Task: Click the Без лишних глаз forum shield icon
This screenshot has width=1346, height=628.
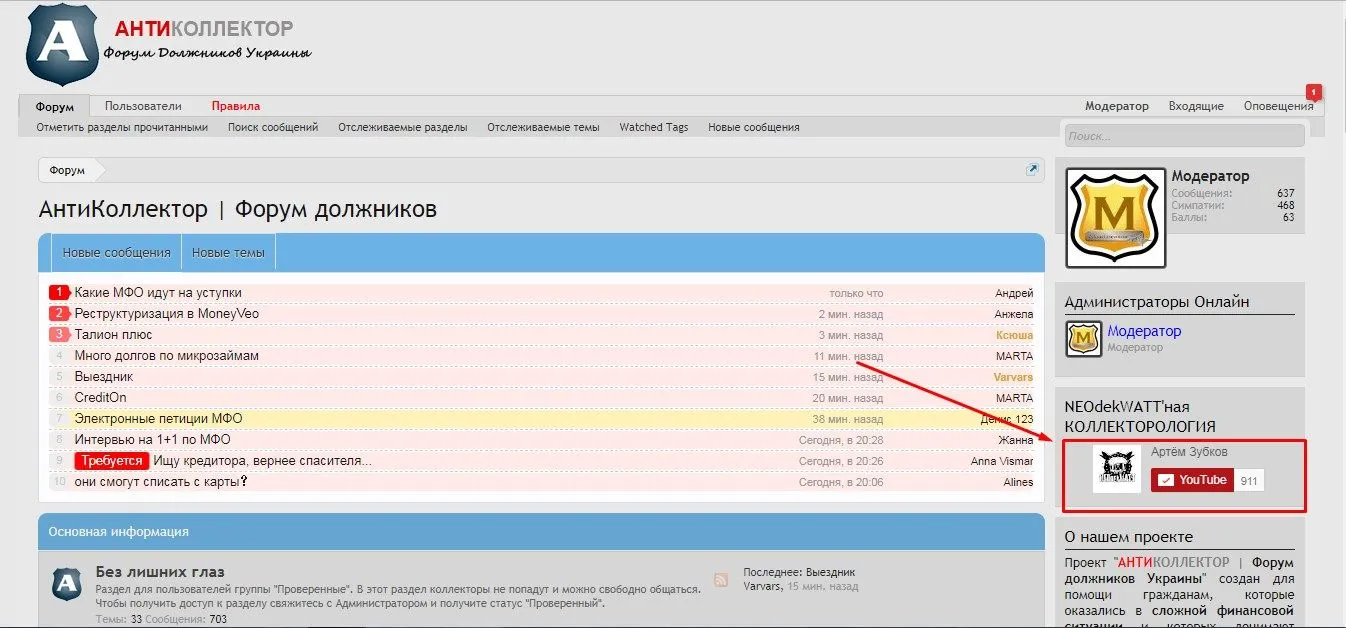Action: click(67, 584)
